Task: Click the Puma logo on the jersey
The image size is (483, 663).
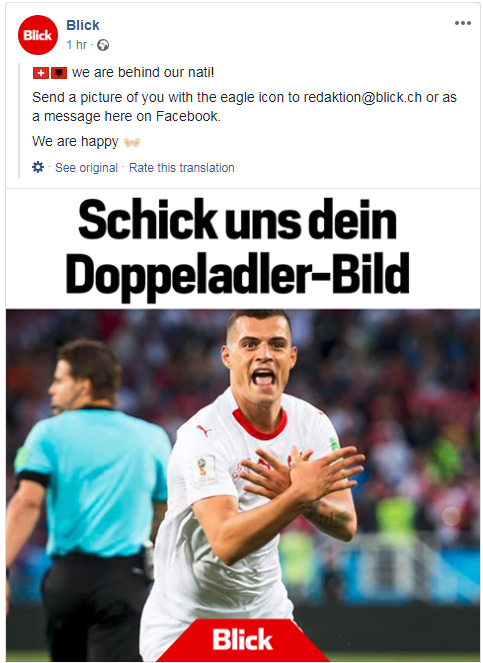Action: click(x=204, y=431)
